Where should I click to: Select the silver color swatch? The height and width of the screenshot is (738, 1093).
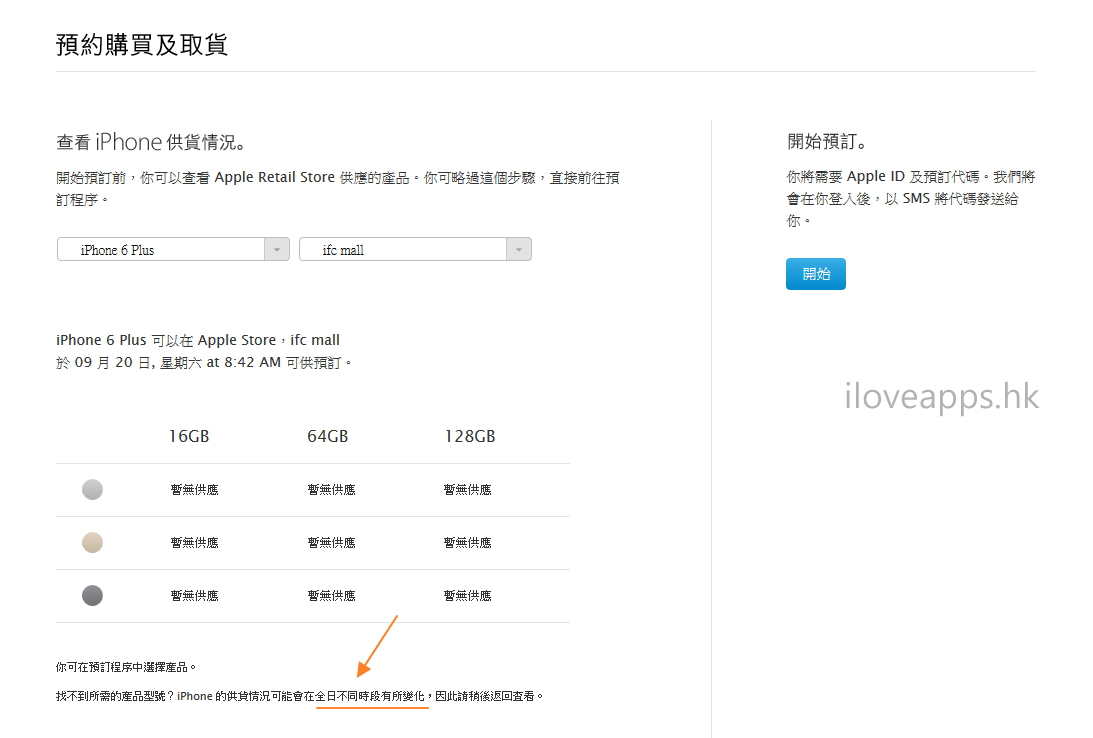[x=92, y=490]
